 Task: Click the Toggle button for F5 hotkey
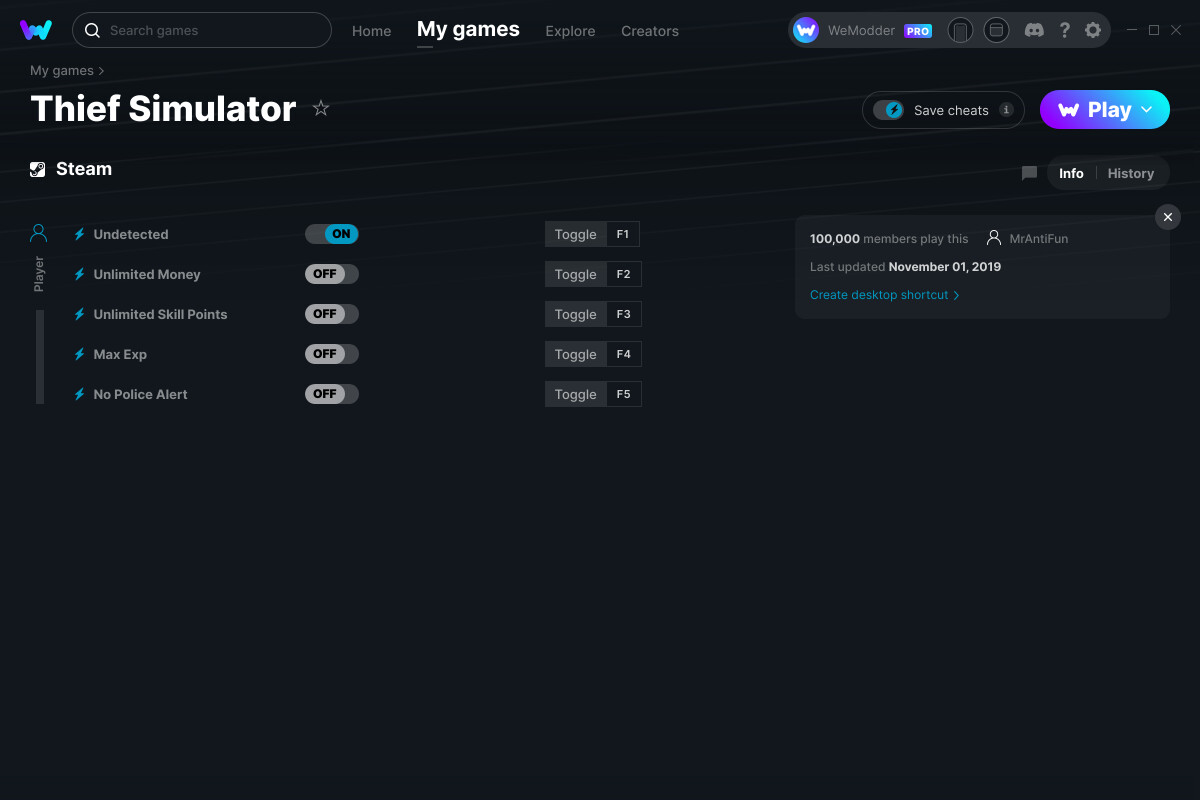(x=575, y=394)
